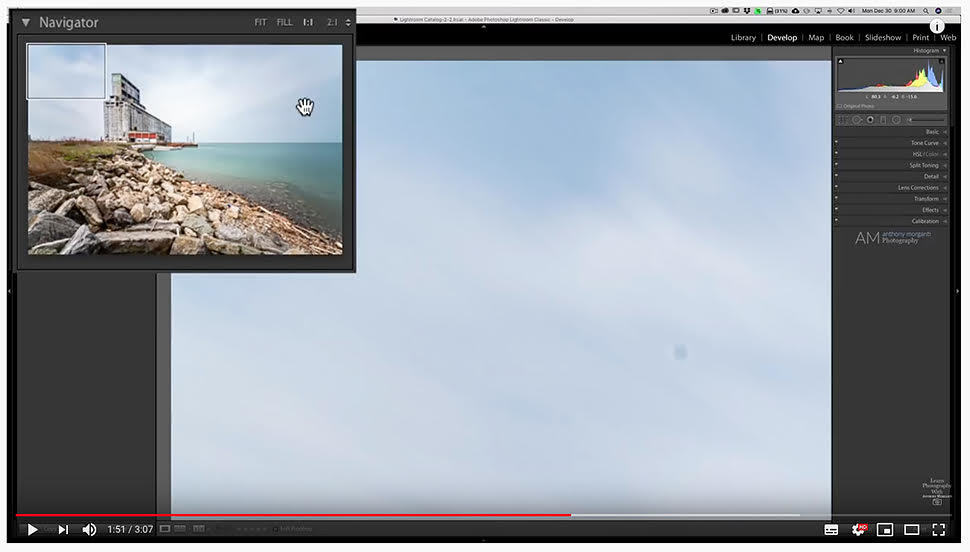This screenshot has width=970, height=552.
Task: Set Navigator zoom to 2:1
Action: pyautogui.click(x=332, y=22)
